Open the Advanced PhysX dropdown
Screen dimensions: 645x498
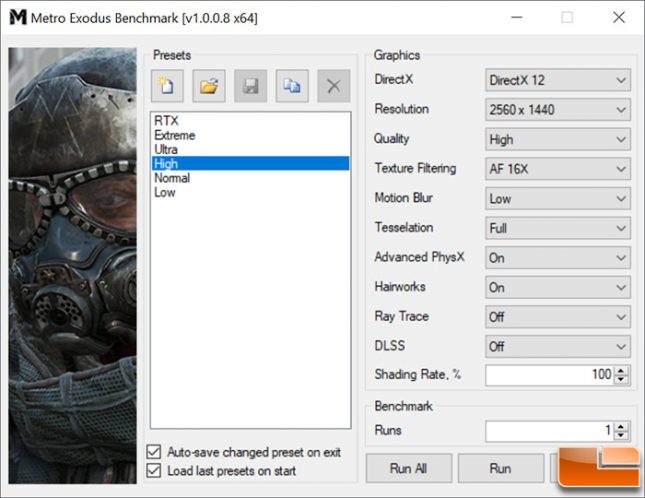coord(557,258)
